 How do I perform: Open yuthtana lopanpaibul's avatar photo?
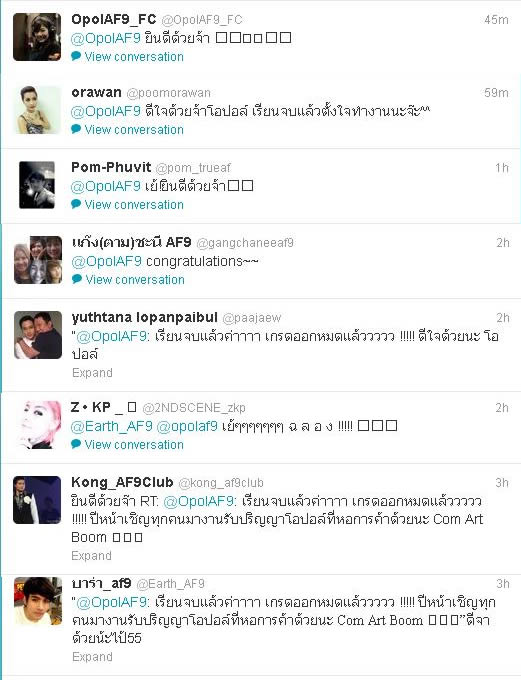pos(38,335)
